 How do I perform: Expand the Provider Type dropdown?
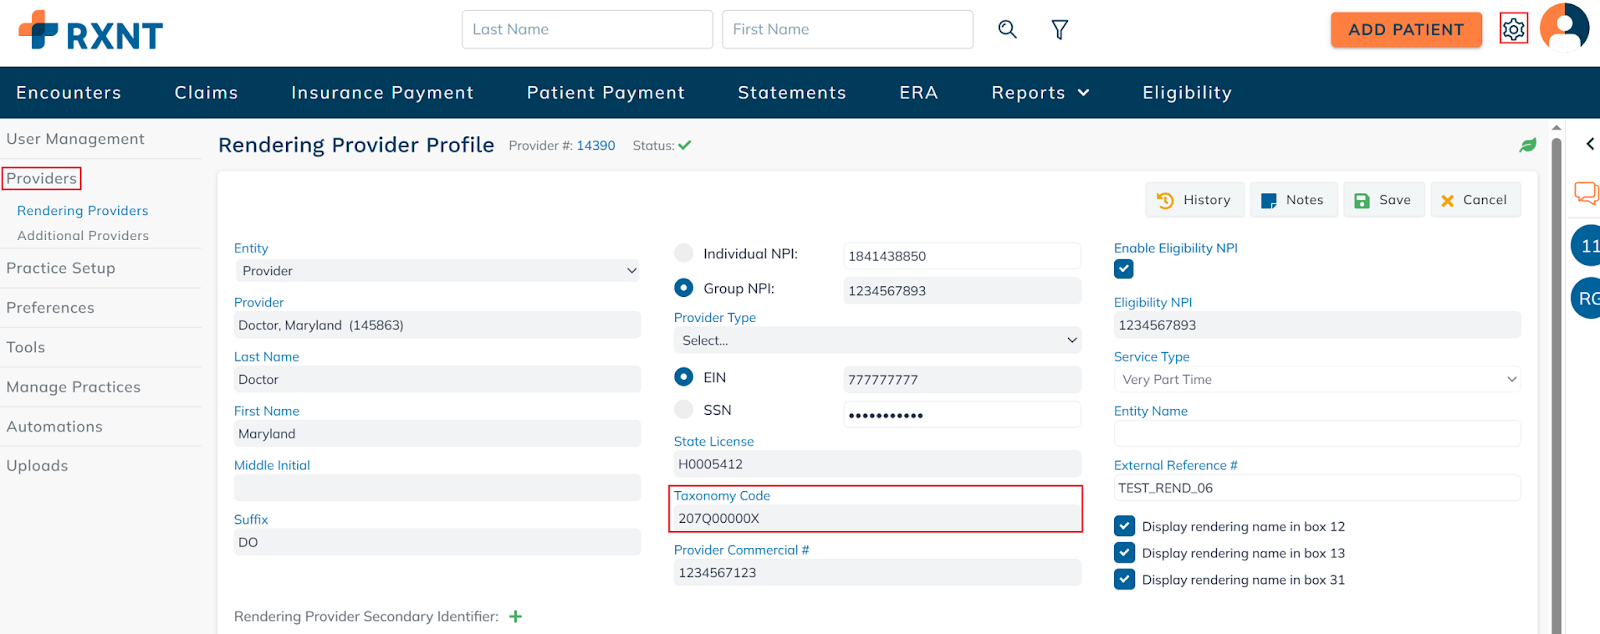[877, 341]
